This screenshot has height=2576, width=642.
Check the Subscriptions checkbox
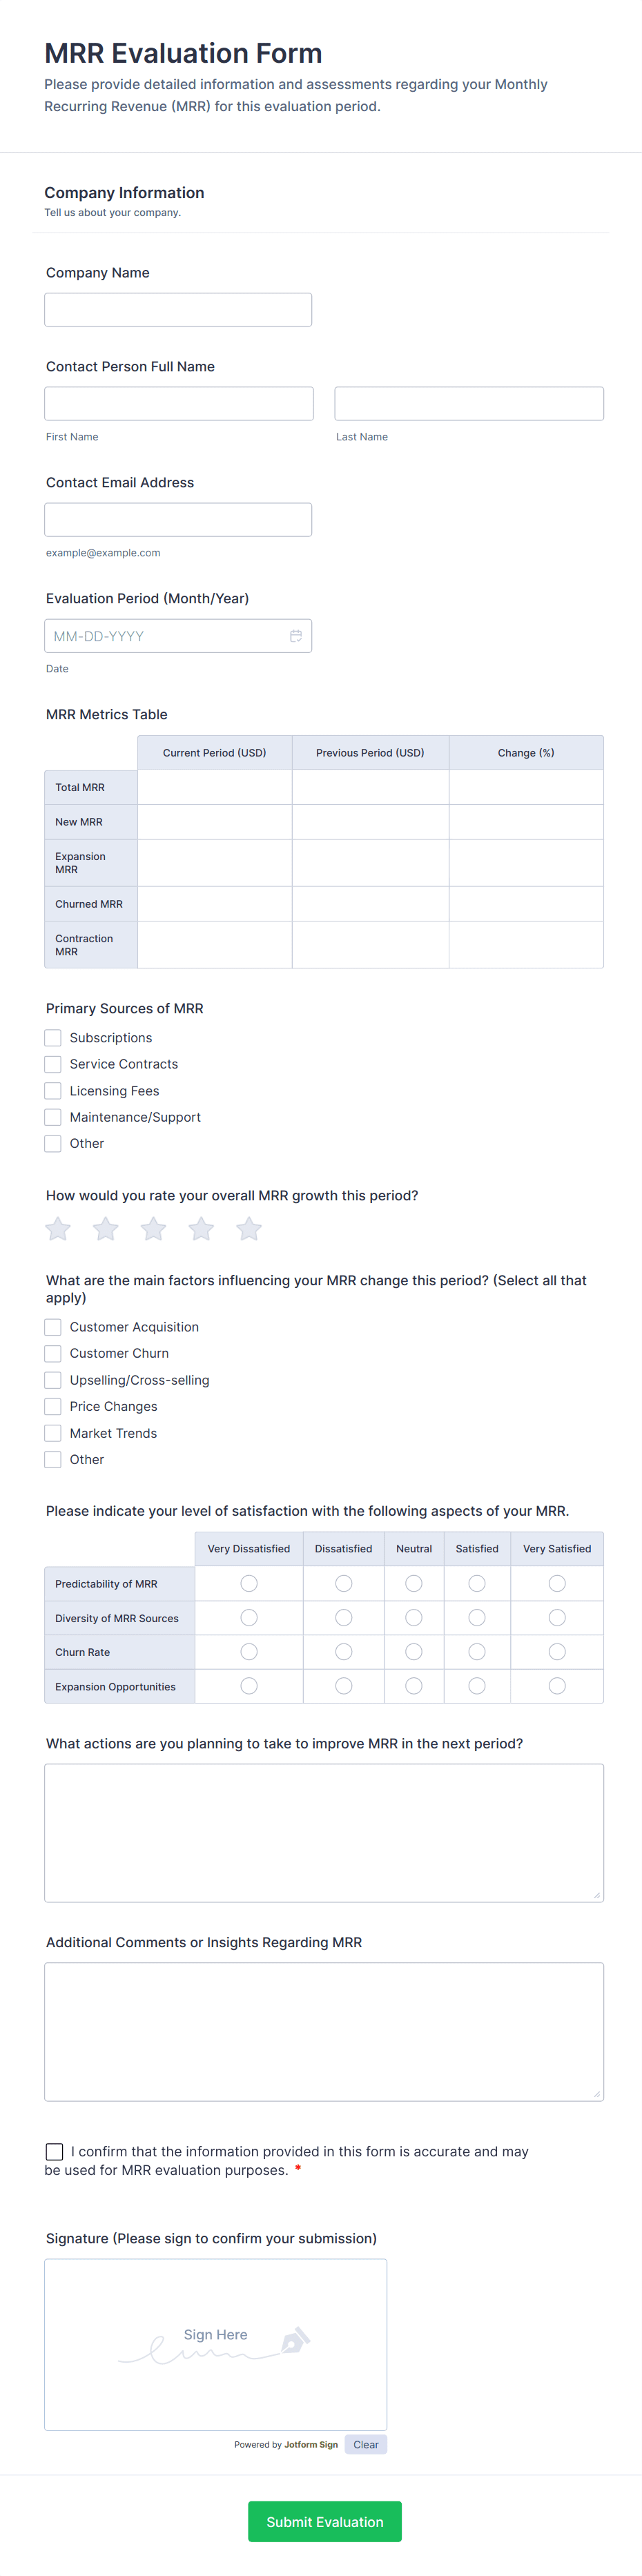click(x=52, y=1037)
